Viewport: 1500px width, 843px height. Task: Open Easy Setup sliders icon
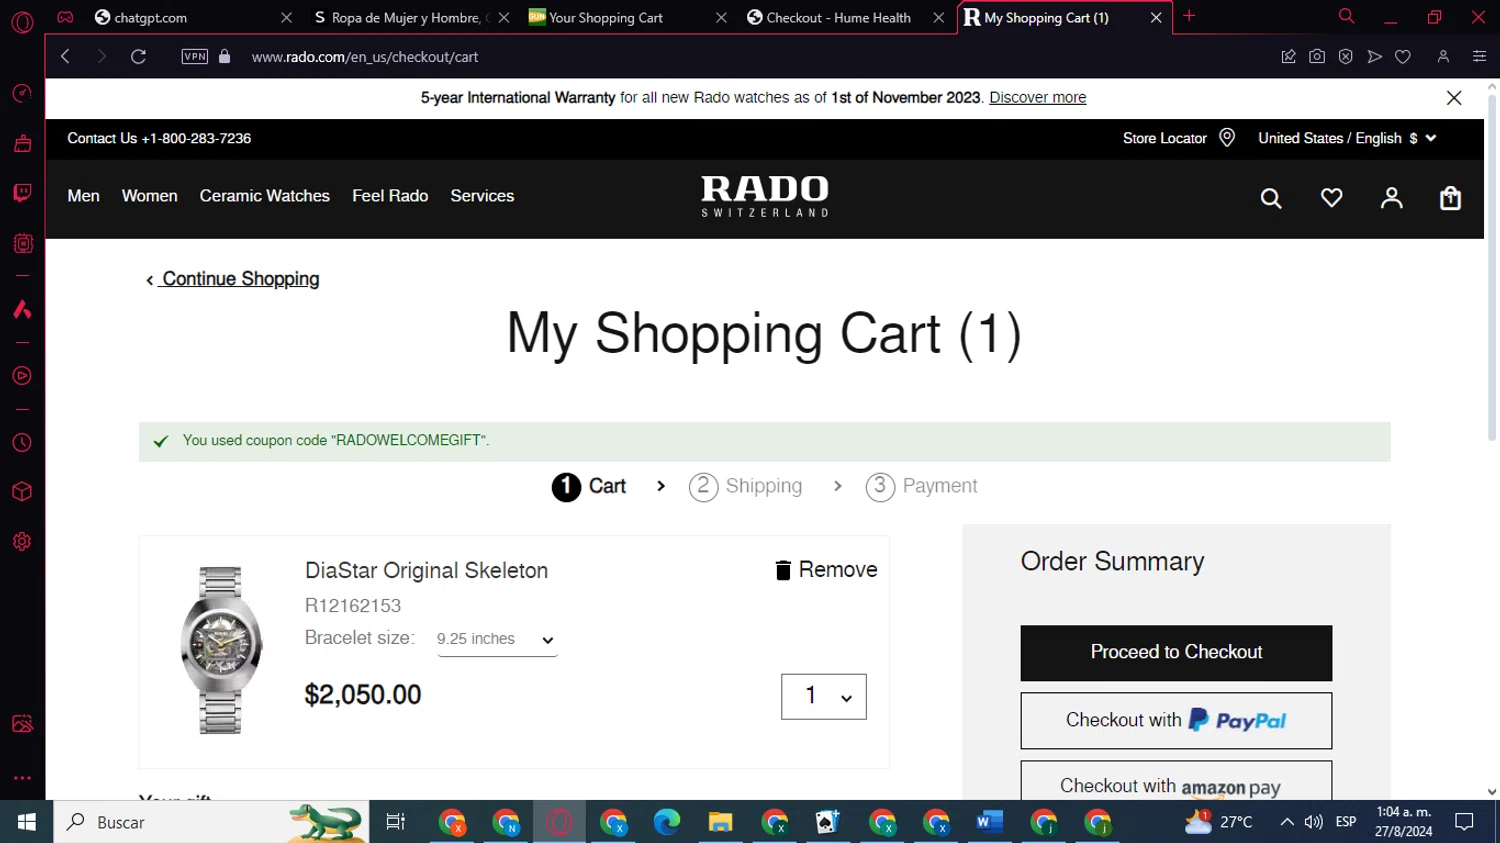[1479, 57]
